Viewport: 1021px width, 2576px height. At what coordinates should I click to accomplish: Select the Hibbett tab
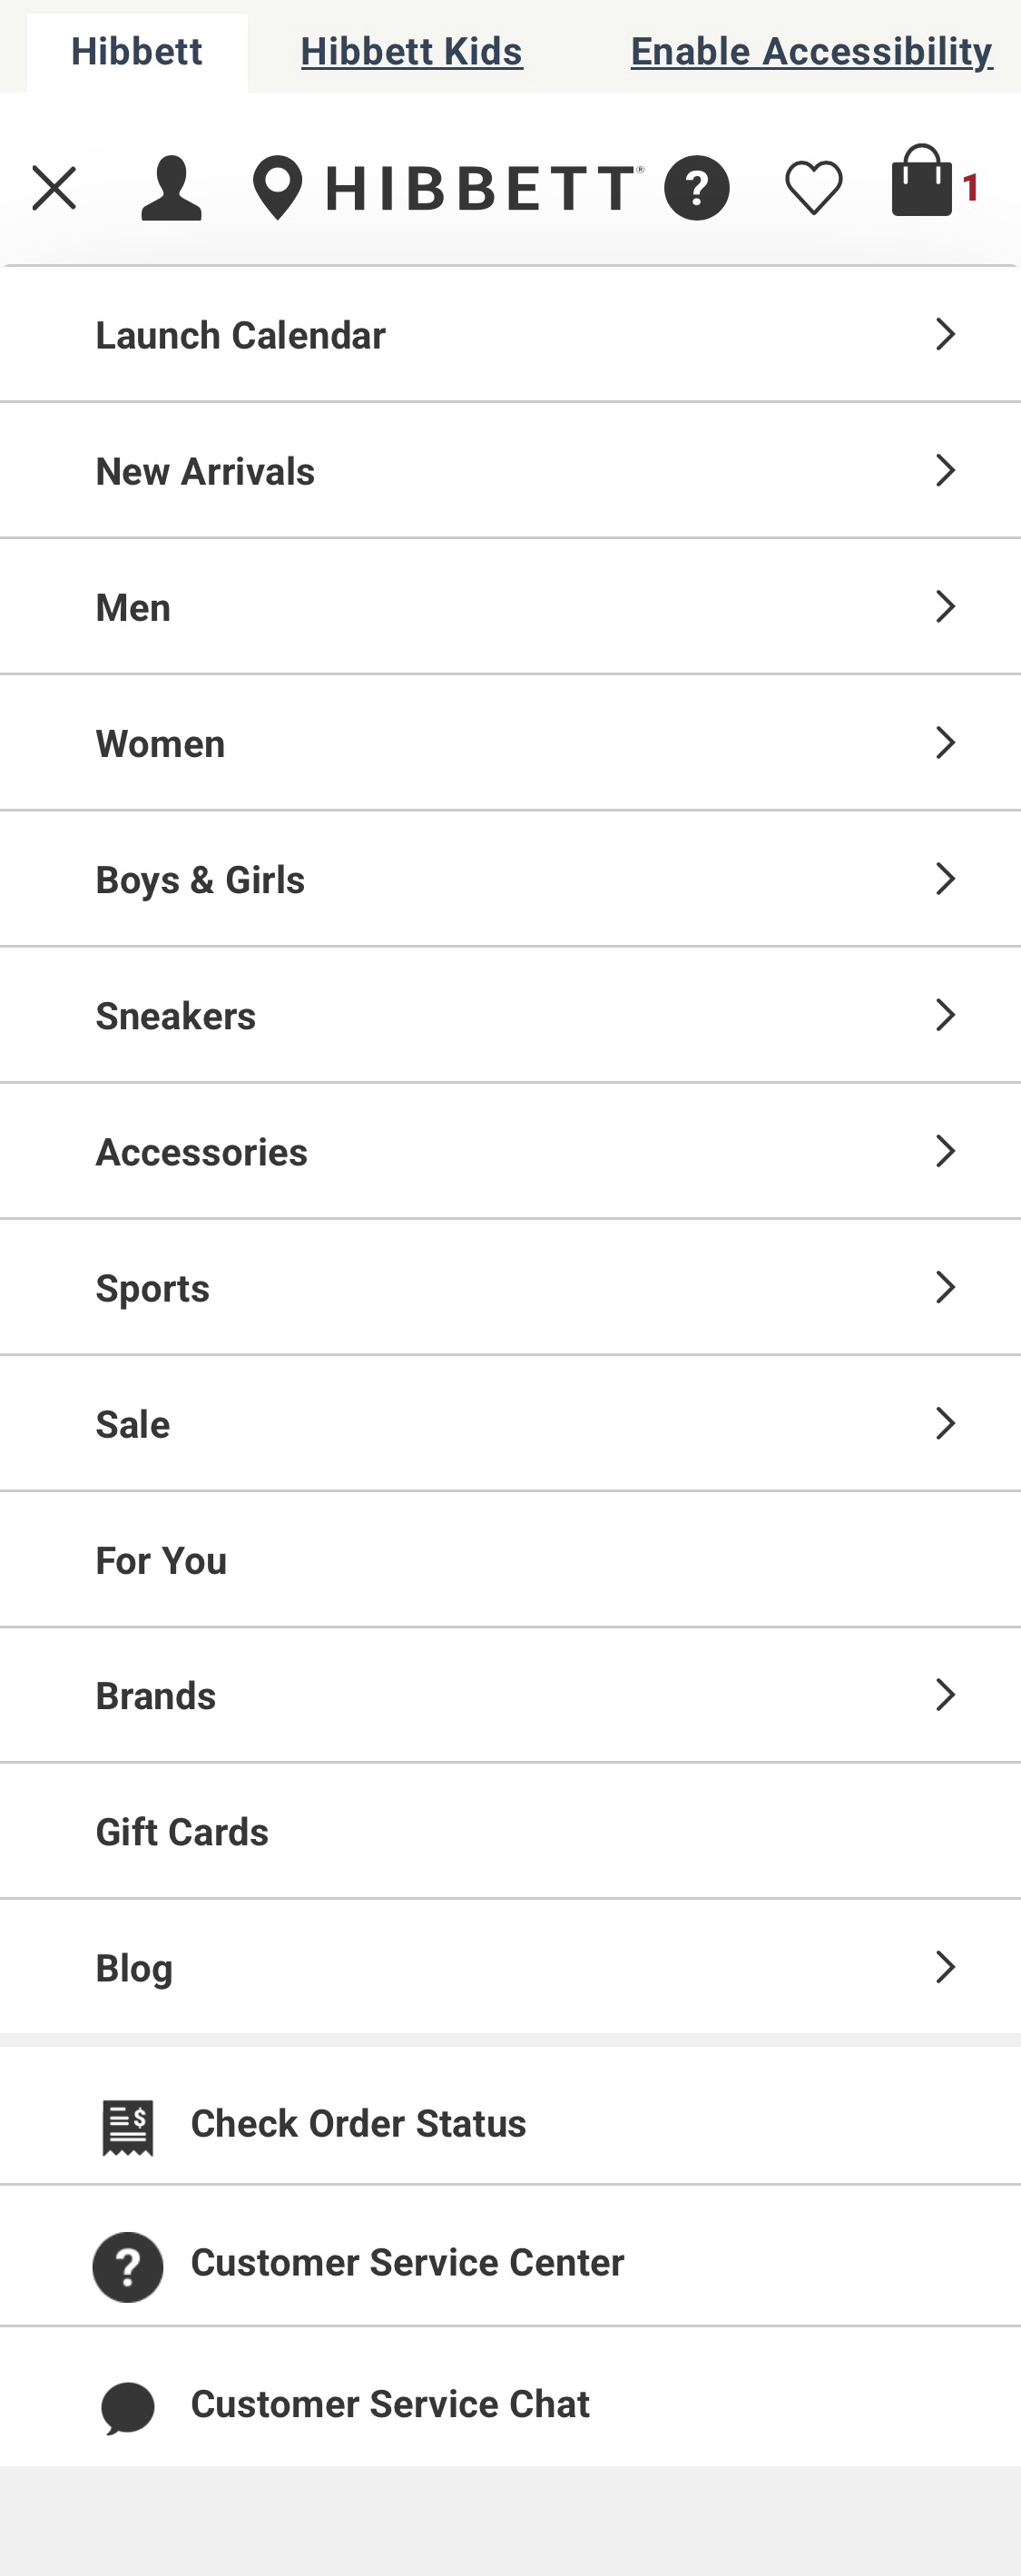(137, 52)
